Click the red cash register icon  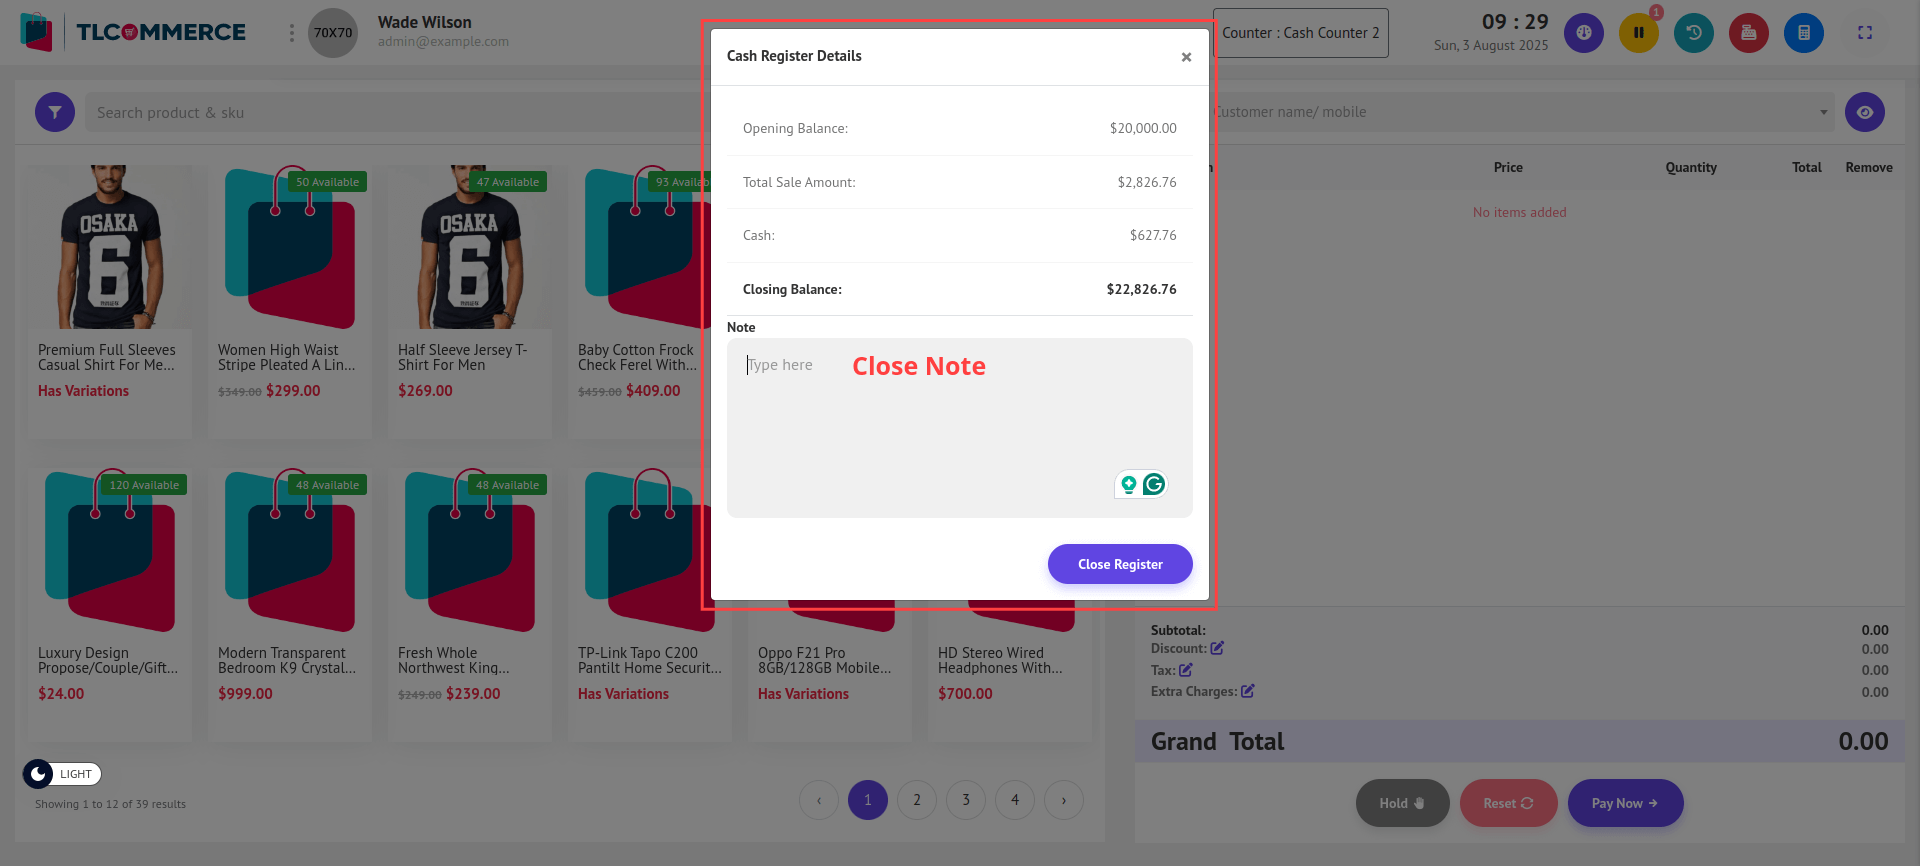click(1748, 33)
